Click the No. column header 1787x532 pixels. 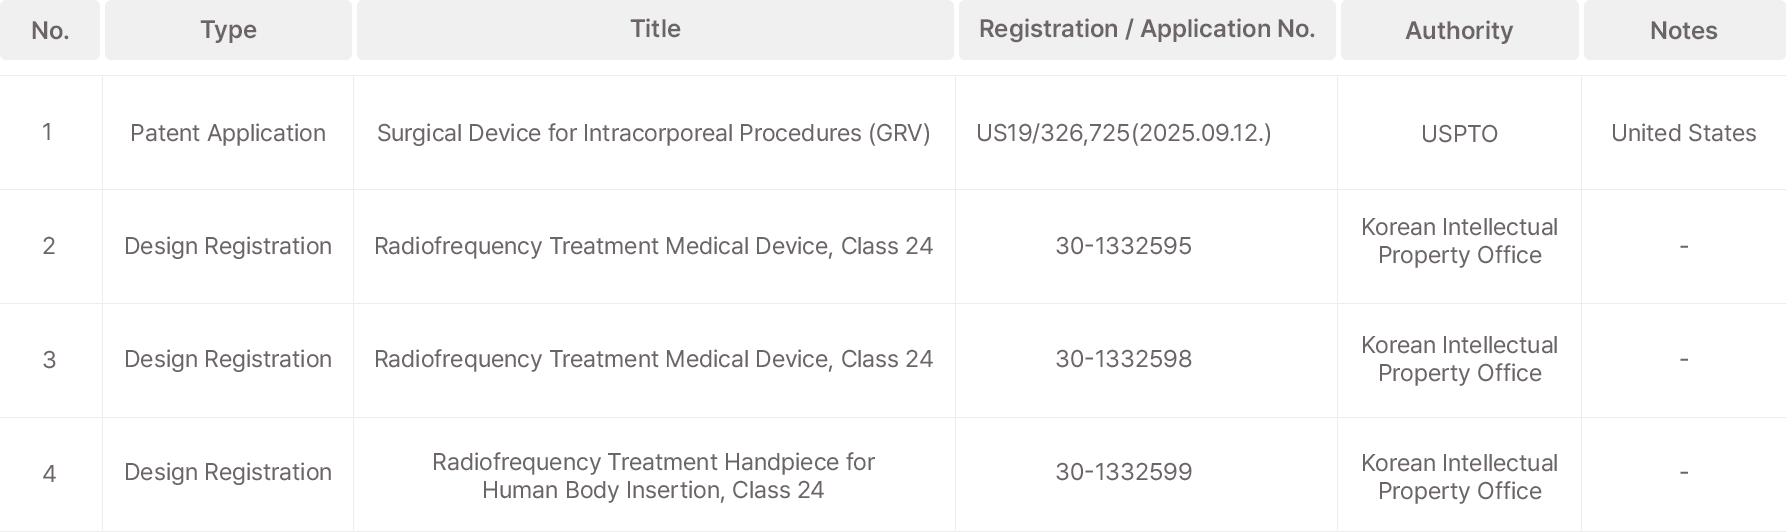click(x=50, y=30)
